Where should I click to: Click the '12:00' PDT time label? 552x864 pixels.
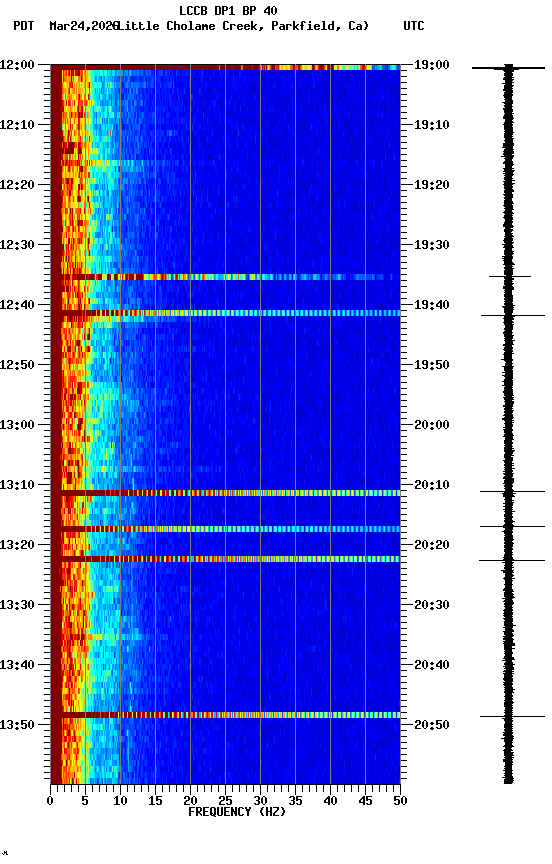point(17,65)
